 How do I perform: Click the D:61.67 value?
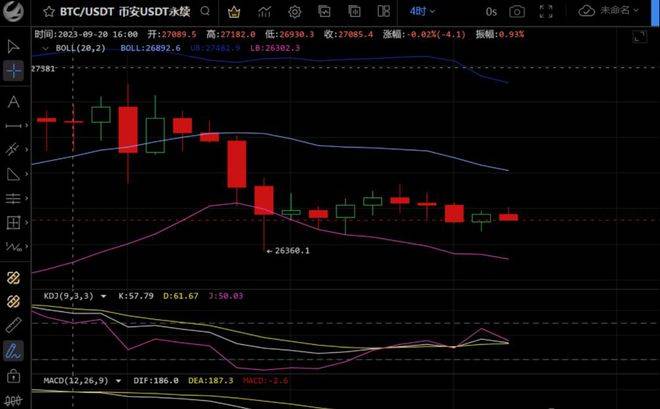coord(181,296)
